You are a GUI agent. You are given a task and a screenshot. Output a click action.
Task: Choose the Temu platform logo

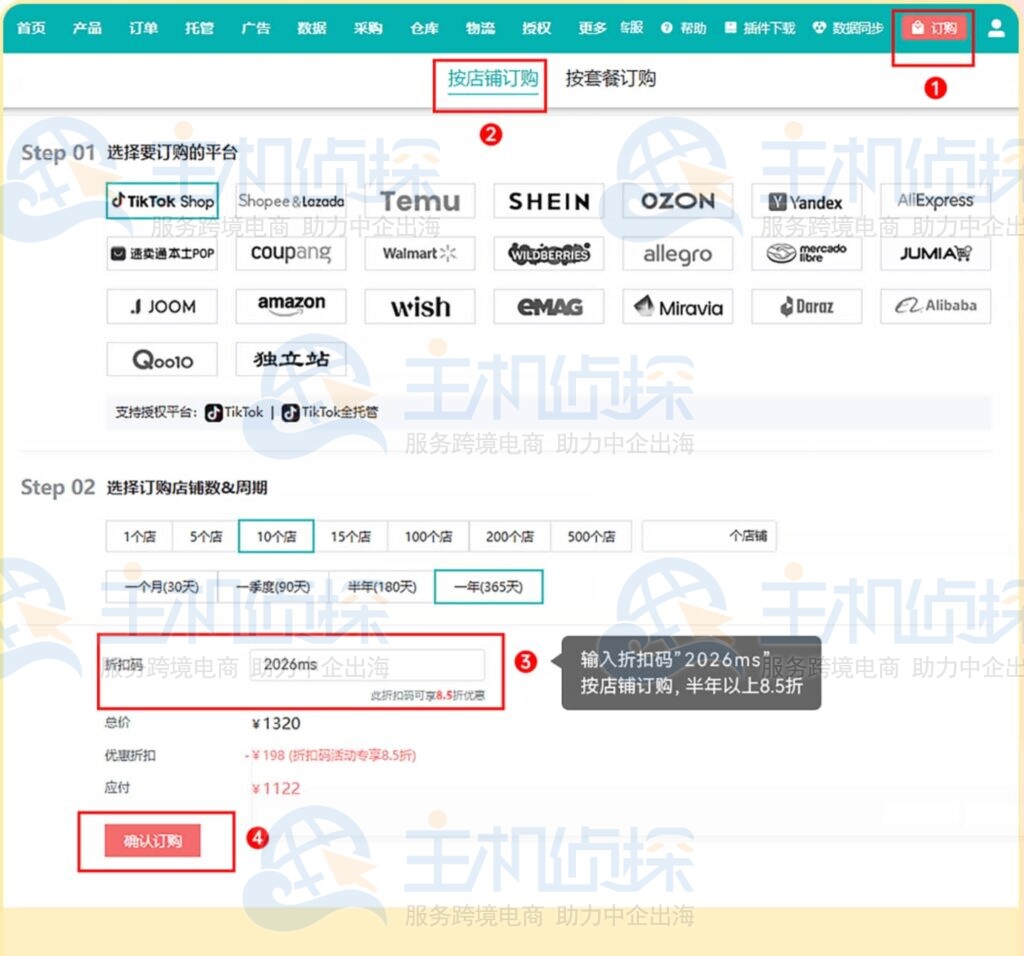pos(420,200)
